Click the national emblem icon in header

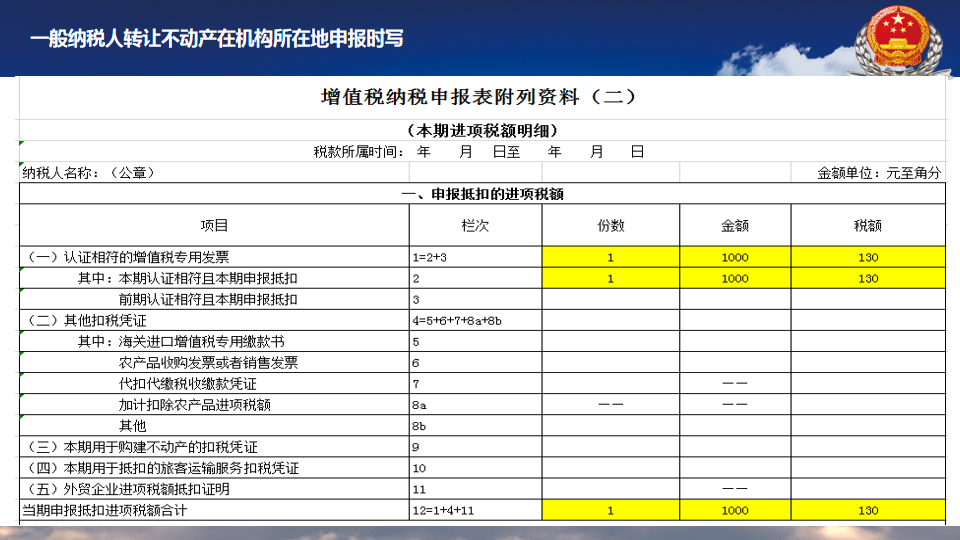pyautogui.click(x=898, y=38)
